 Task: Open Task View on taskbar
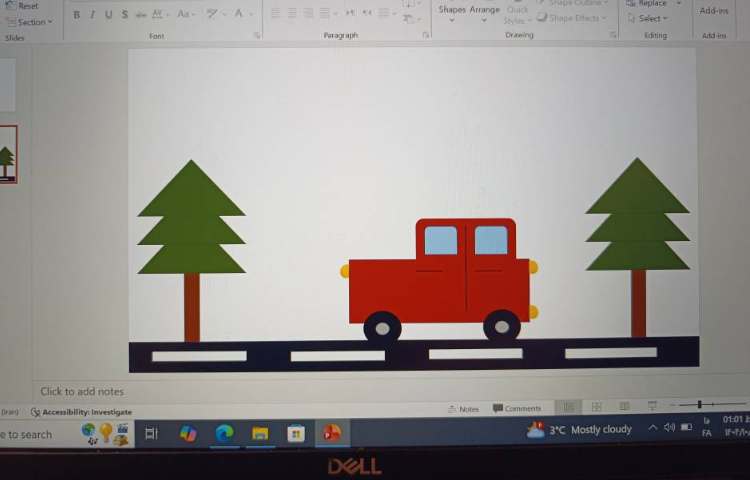pyautogui.click(x=152, y=433)
